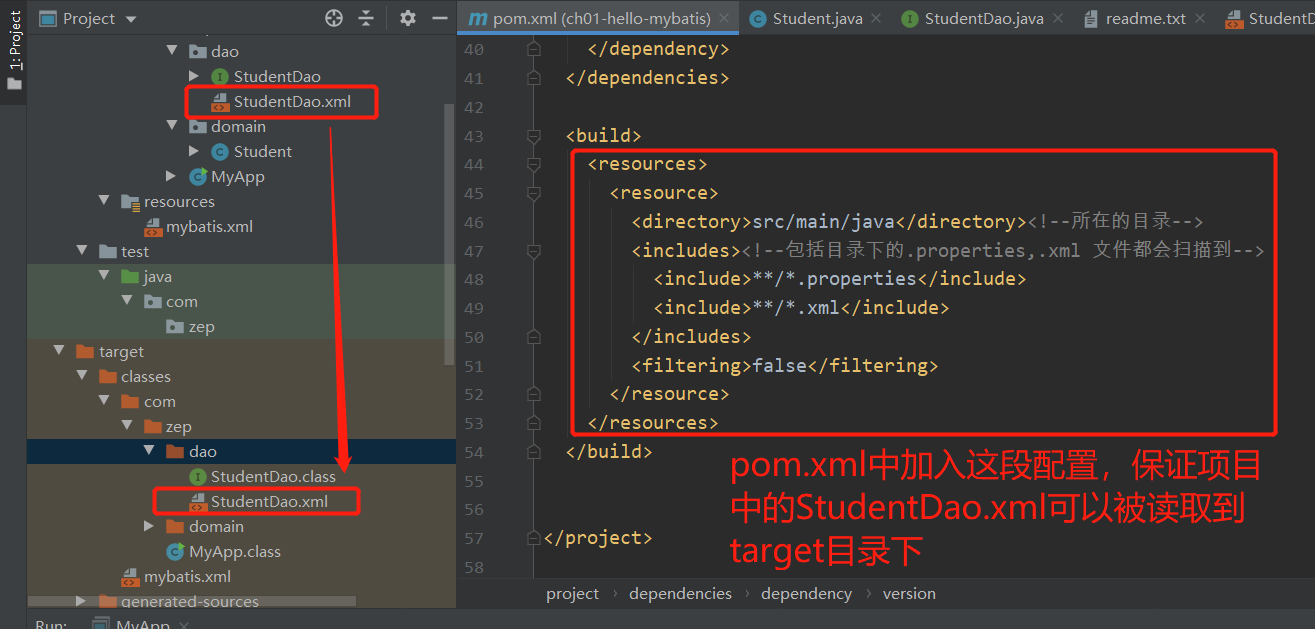Click fold marker at </project> line 57
Screen dimensions: 1315x629
click(534, 538)
